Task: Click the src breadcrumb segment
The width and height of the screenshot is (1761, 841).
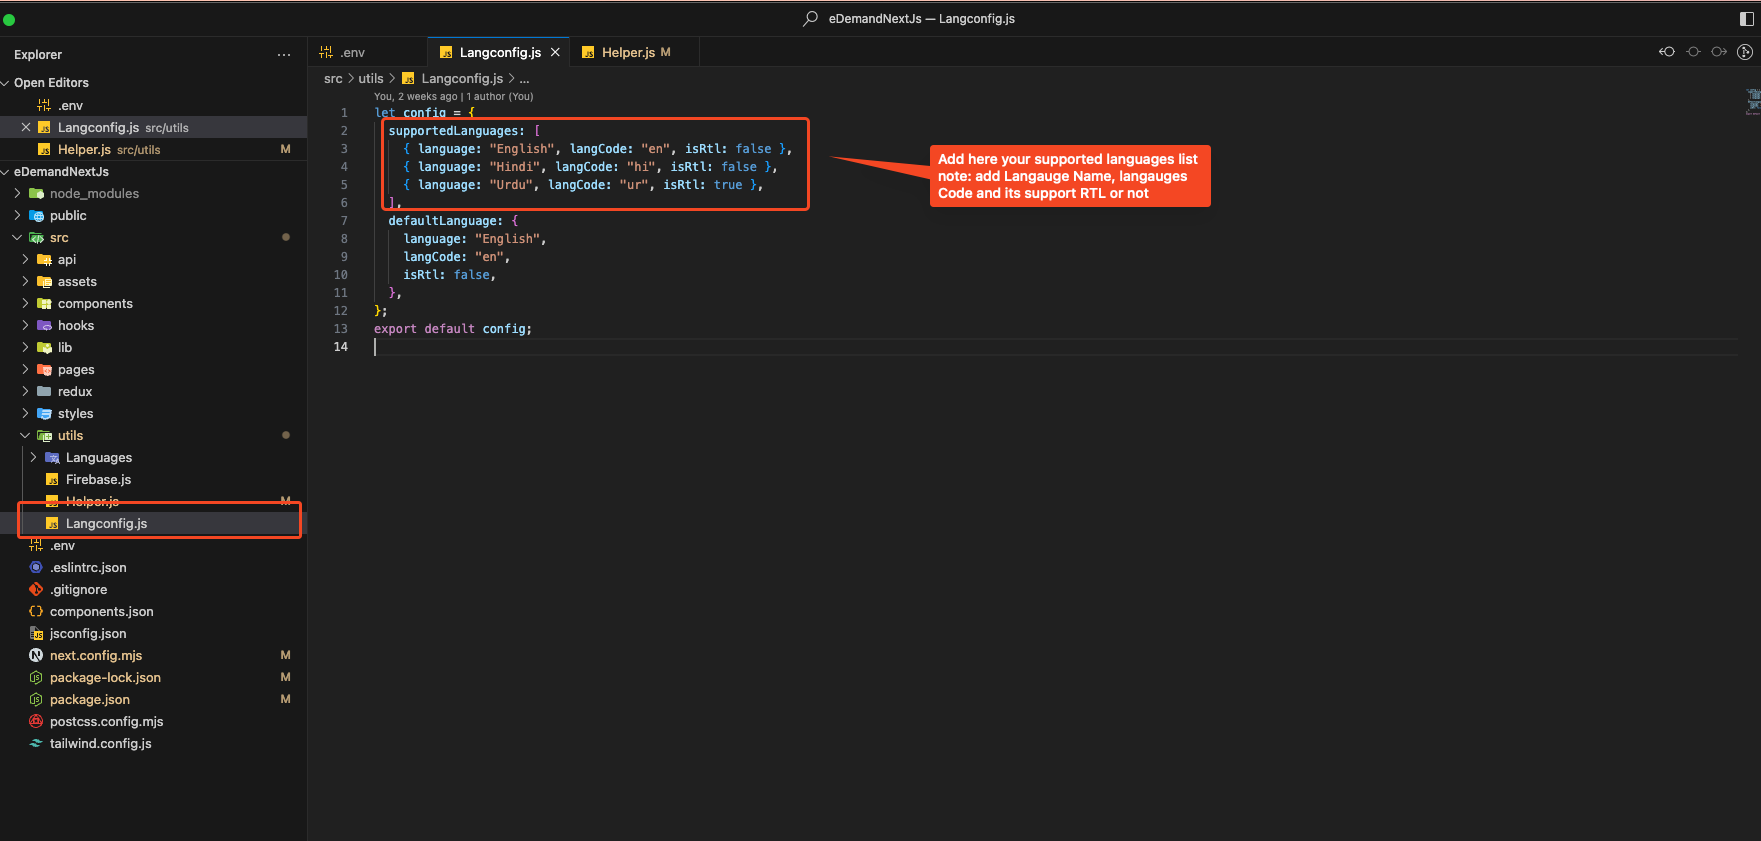Action: coord(333,79)
